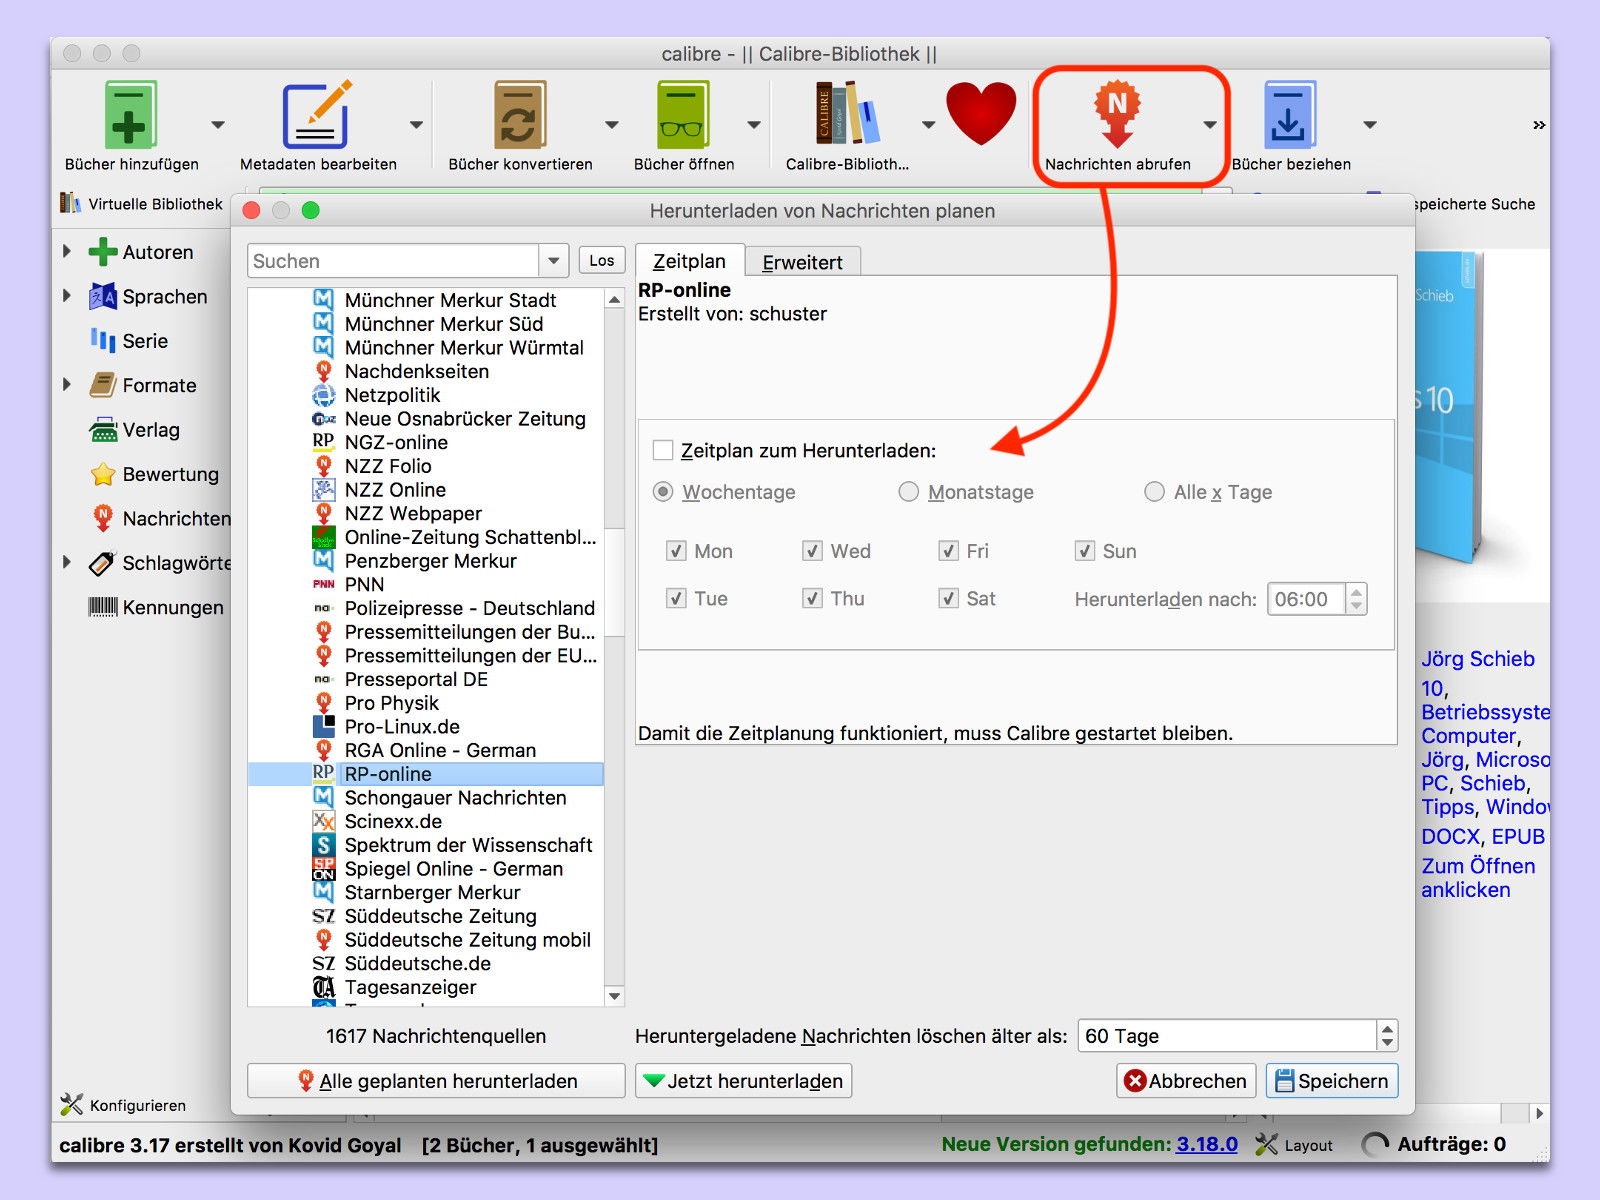Viewport: 1600px width, 1200px height.
Task: Open the Suchen field history dropdown
Action: 554,261
